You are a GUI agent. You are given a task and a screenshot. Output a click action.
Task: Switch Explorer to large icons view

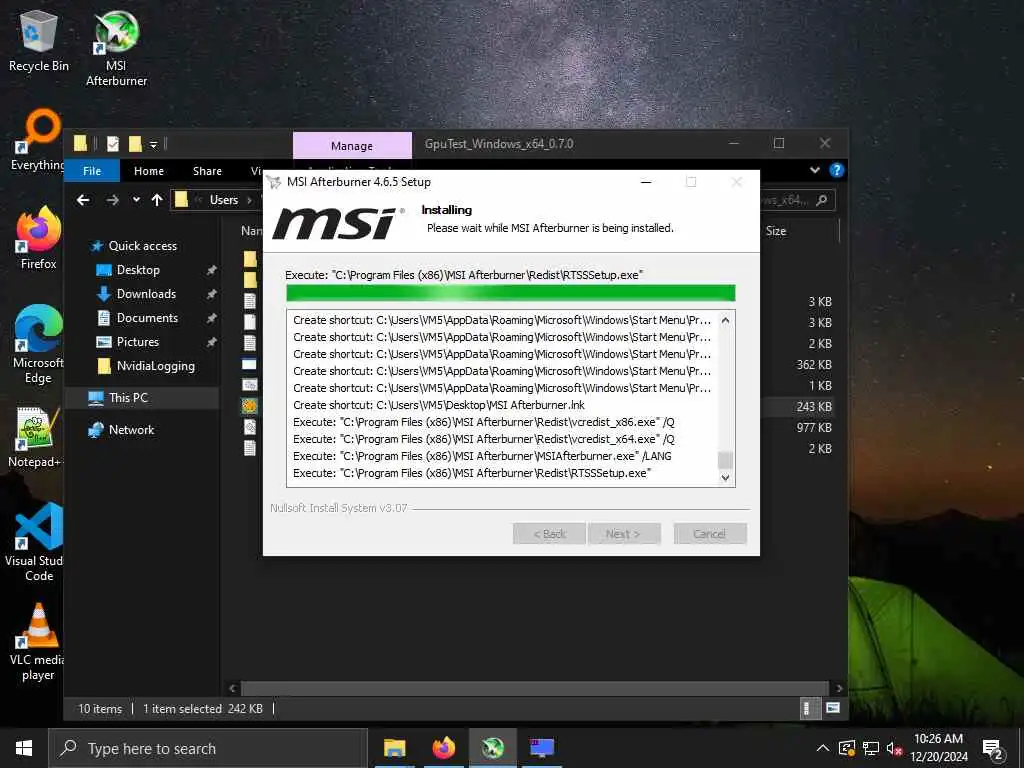coord(833,708)
